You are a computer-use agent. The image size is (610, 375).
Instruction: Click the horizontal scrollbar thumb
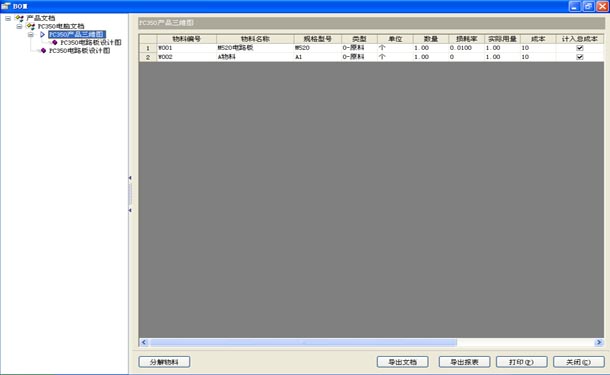[303, 342]
